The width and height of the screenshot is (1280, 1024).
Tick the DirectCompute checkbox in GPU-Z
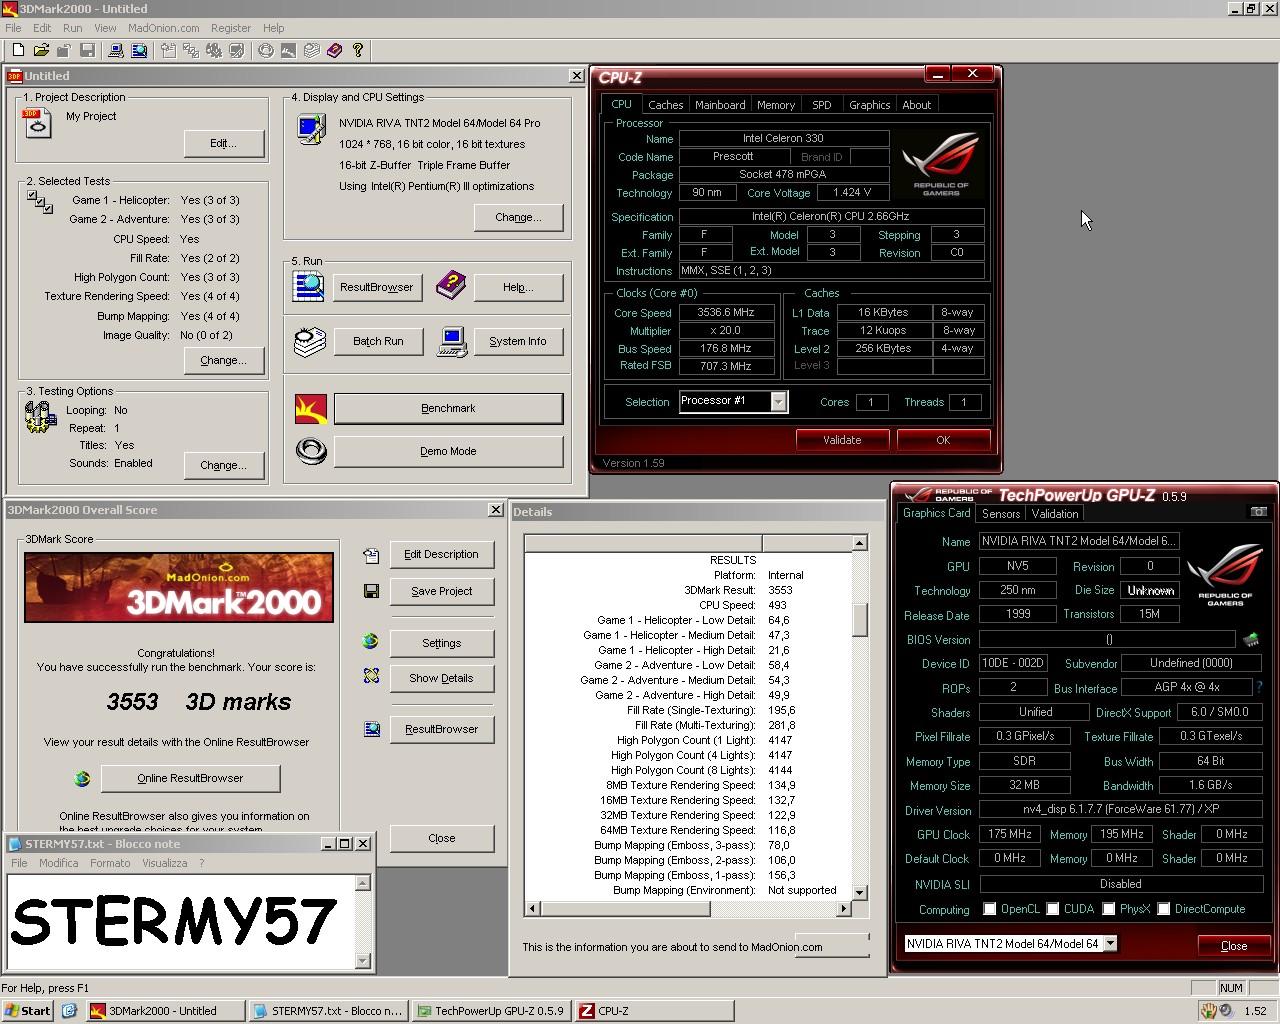1163,909
